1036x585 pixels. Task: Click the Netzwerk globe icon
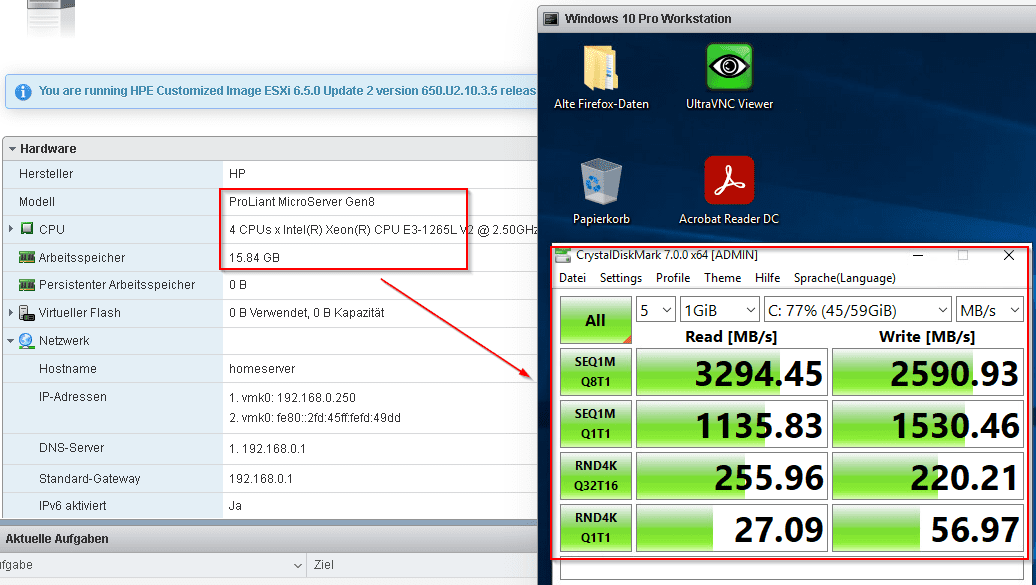coord(26,340)
